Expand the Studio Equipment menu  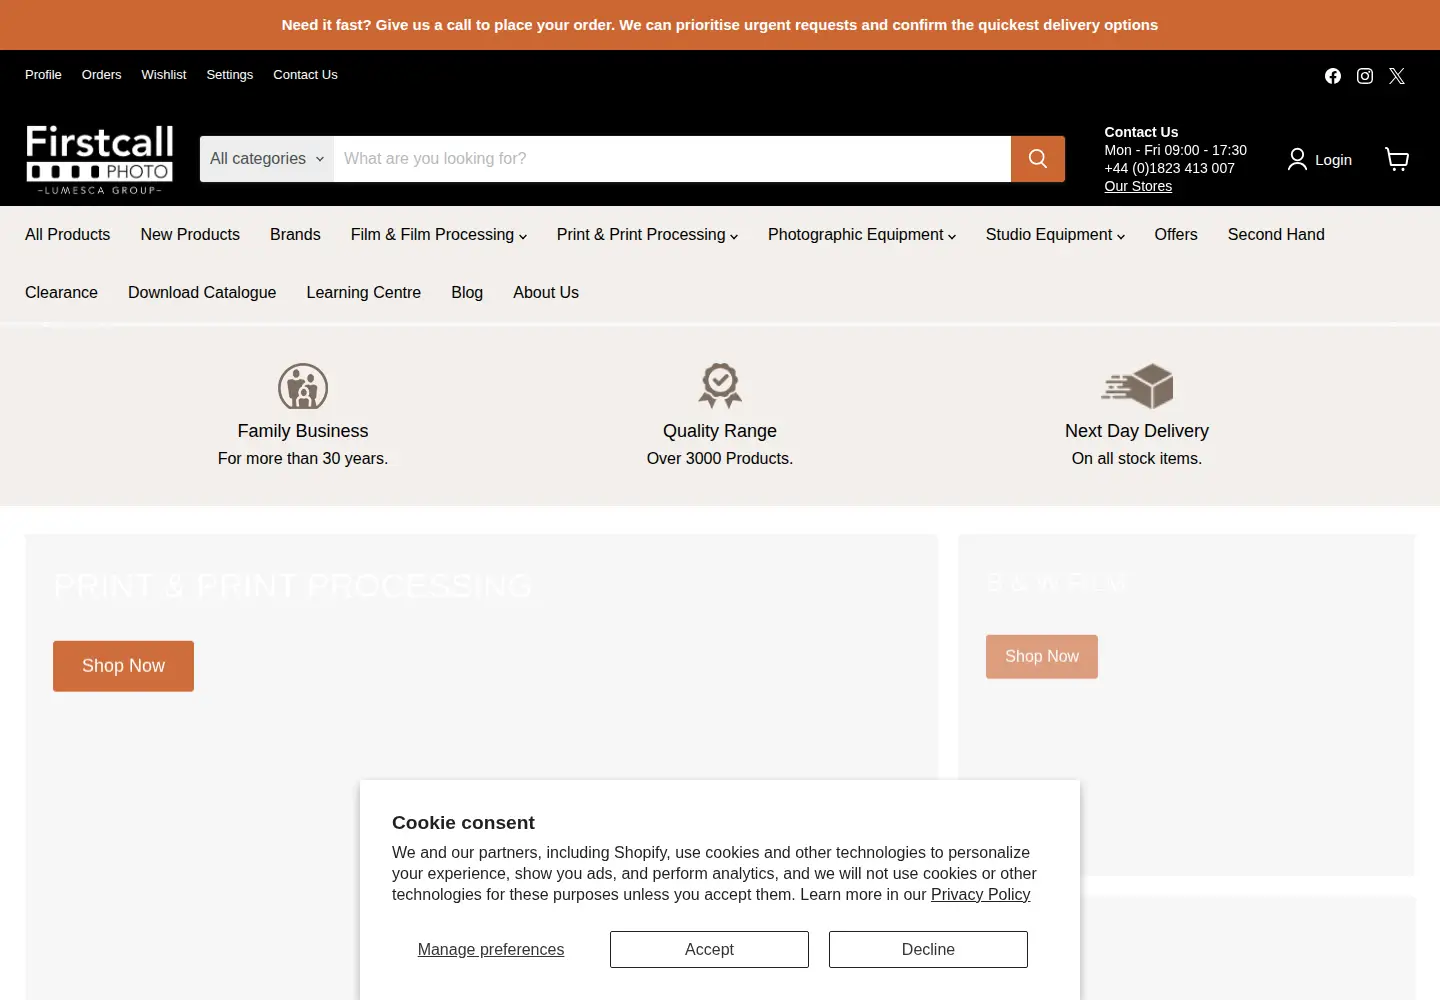click(1055, 235)
